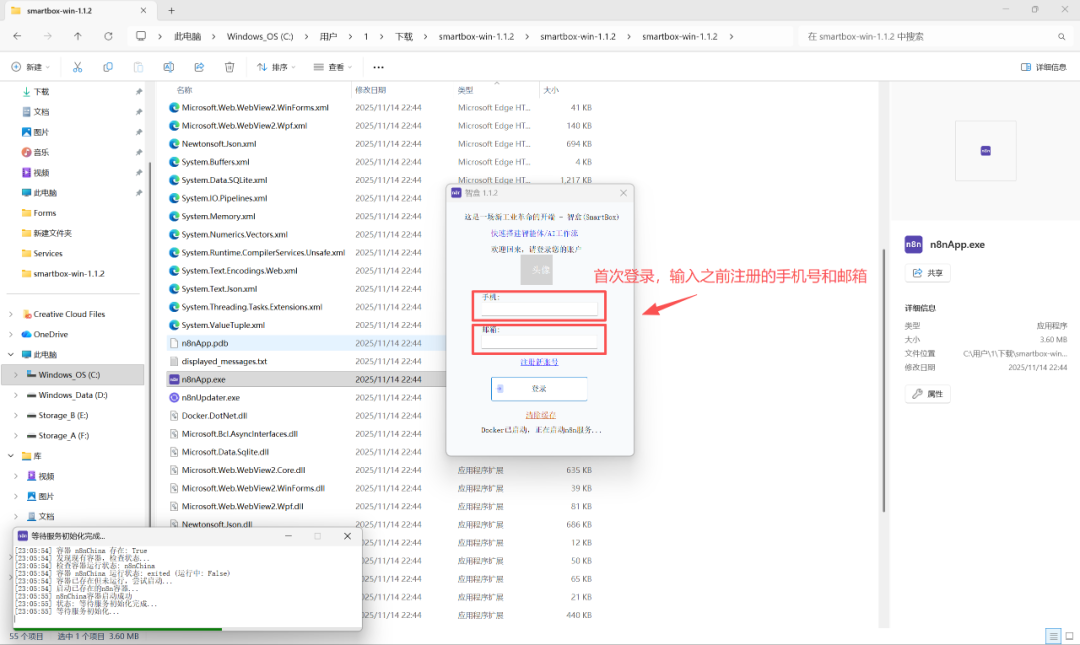Expand the Windows_OS (C:) drive node
This screenshot has width=1080, height=645.
(x=16, y=375)
